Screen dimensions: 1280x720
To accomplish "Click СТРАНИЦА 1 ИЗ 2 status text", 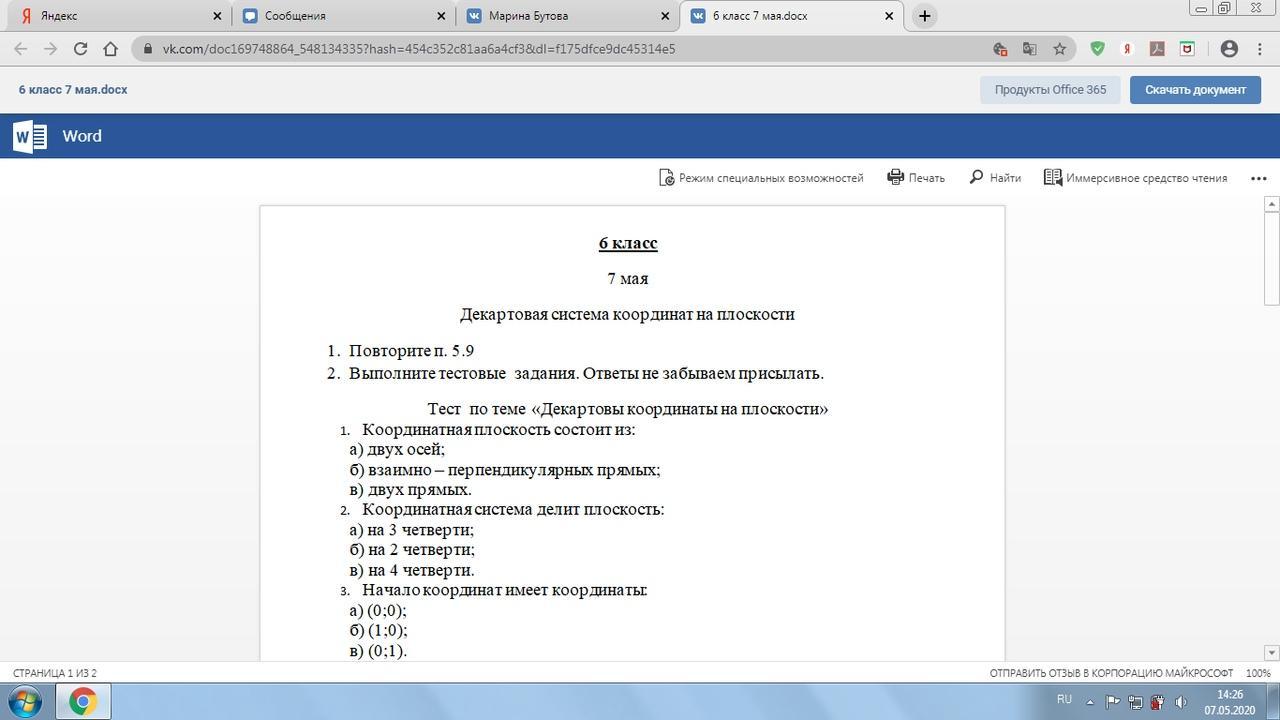I will 55,673.
